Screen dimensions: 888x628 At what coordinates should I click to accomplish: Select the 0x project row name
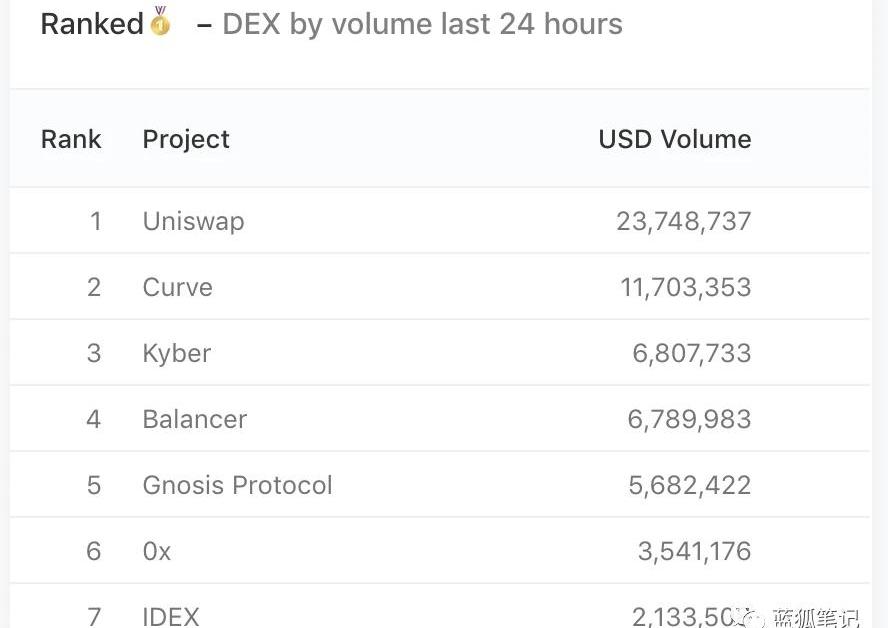[157, 551]
